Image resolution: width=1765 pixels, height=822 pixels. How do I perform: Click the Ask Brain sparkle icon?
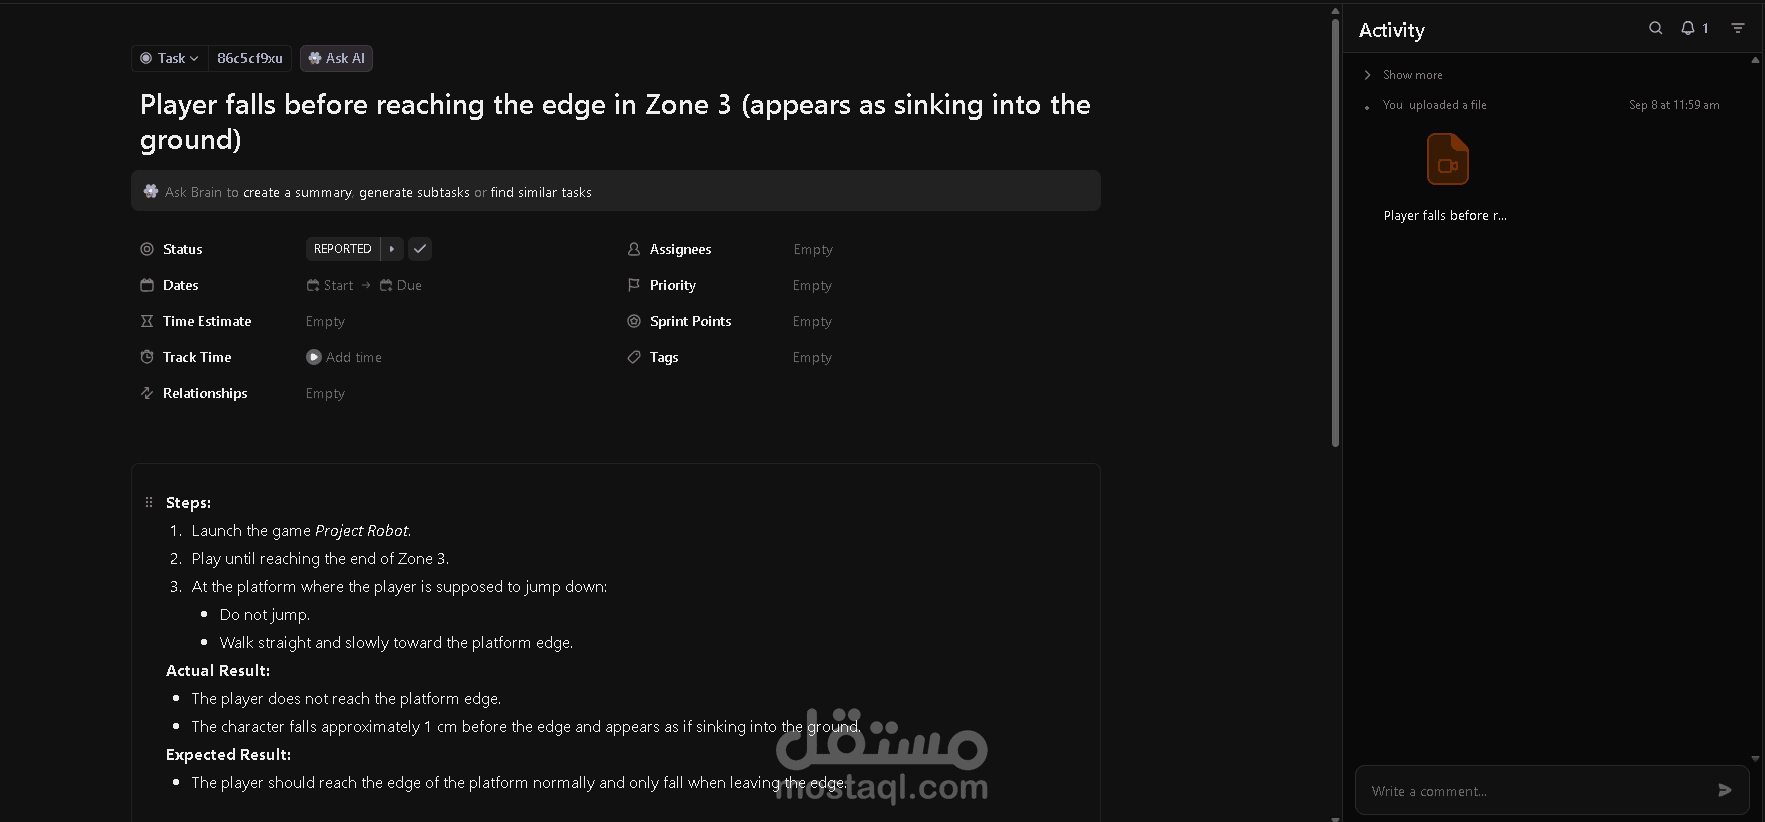[151, 191]
